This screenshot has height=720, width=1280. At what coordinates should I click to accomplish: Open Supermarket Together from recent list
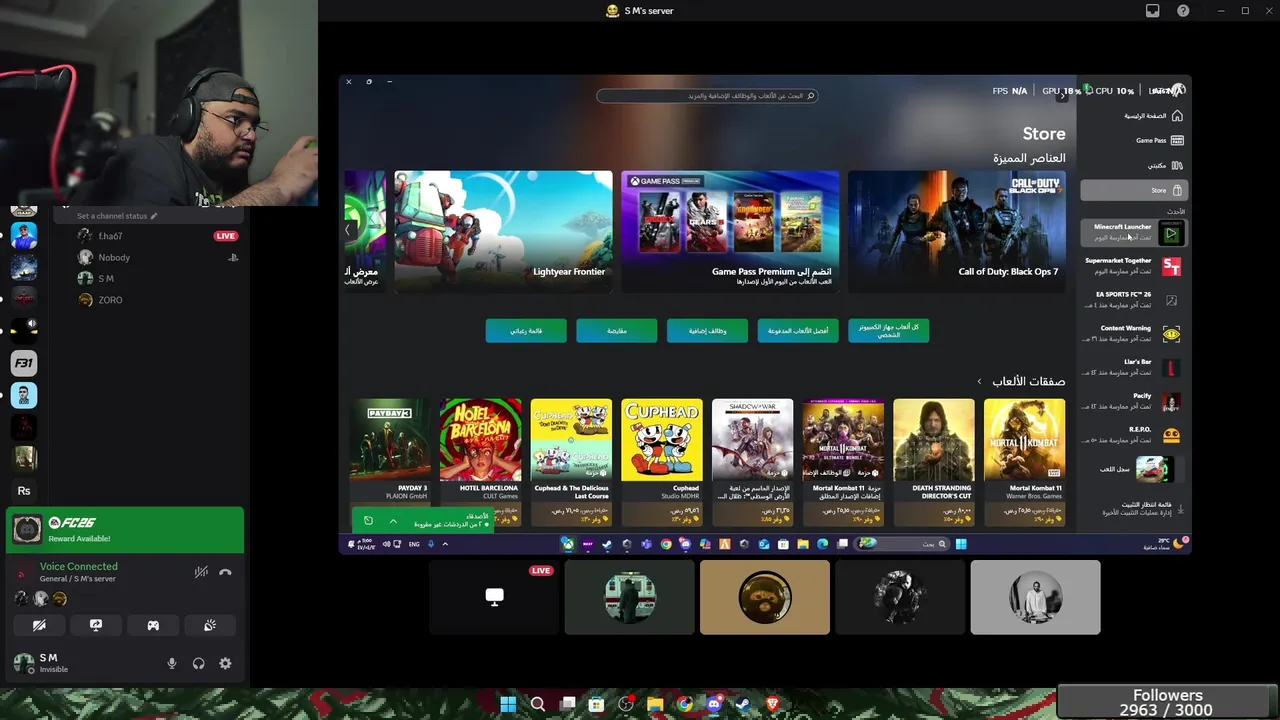1134,266
